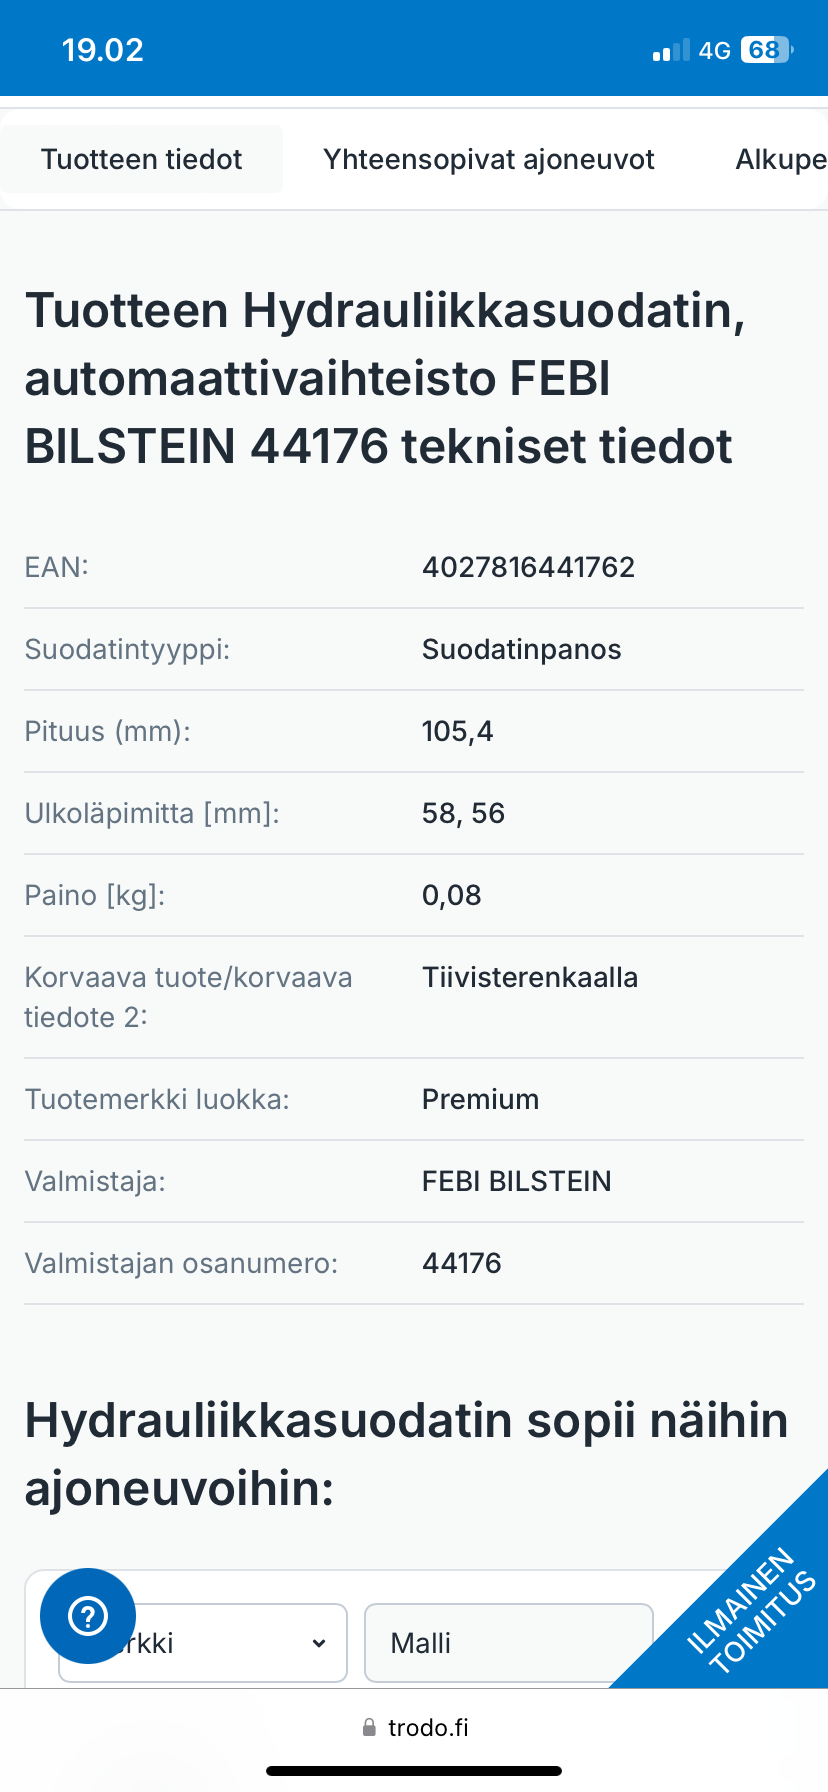Tap the Premium brand class value
828x1792 pixels.
(x=481, y=1099)
